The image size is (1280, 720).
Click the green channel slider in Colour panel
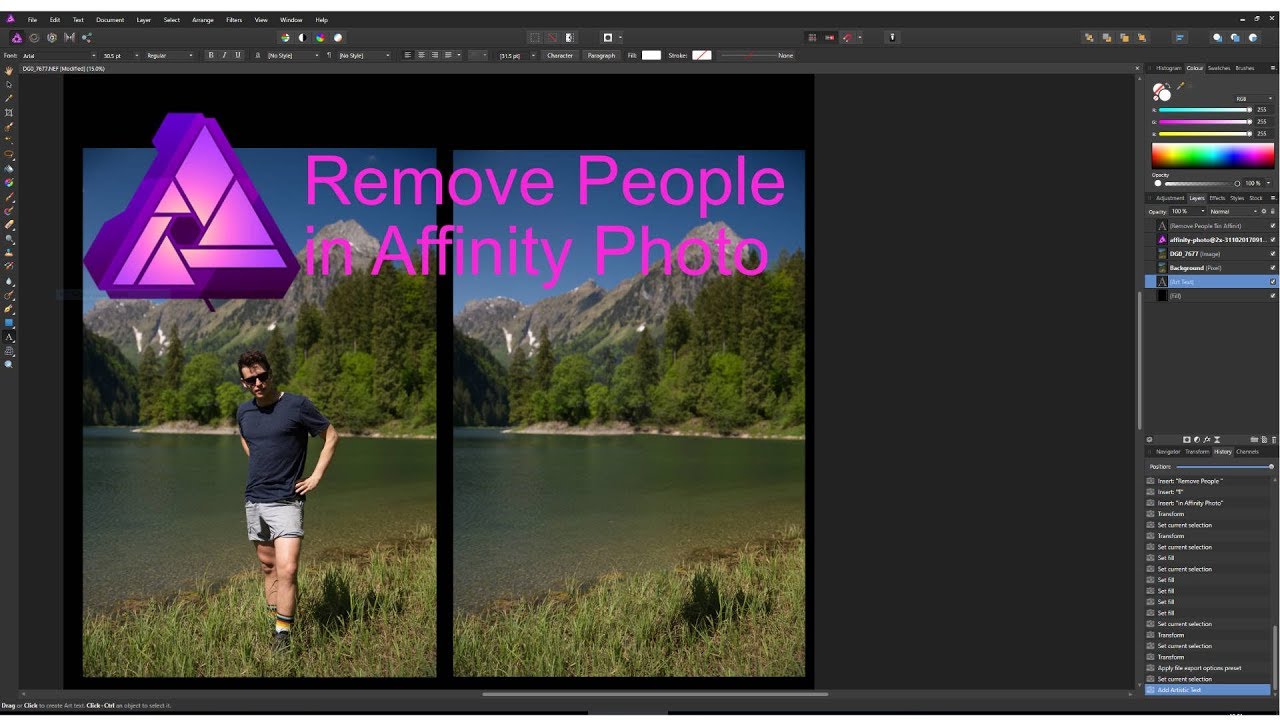coord(1204,121)
